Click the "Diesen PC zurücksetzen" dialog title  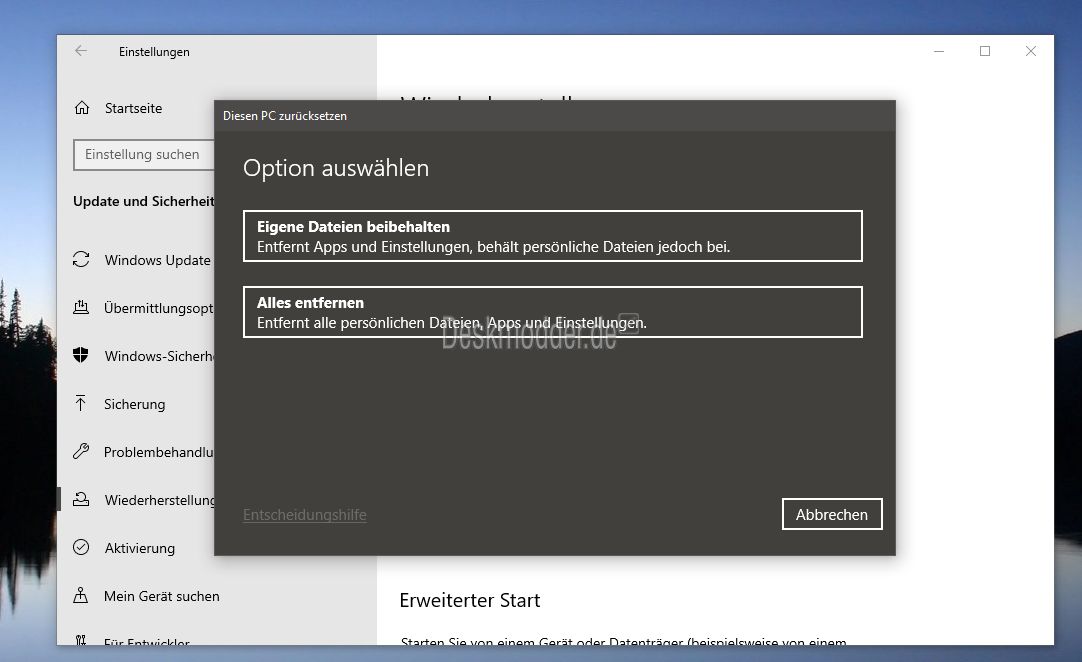[285, 116]
